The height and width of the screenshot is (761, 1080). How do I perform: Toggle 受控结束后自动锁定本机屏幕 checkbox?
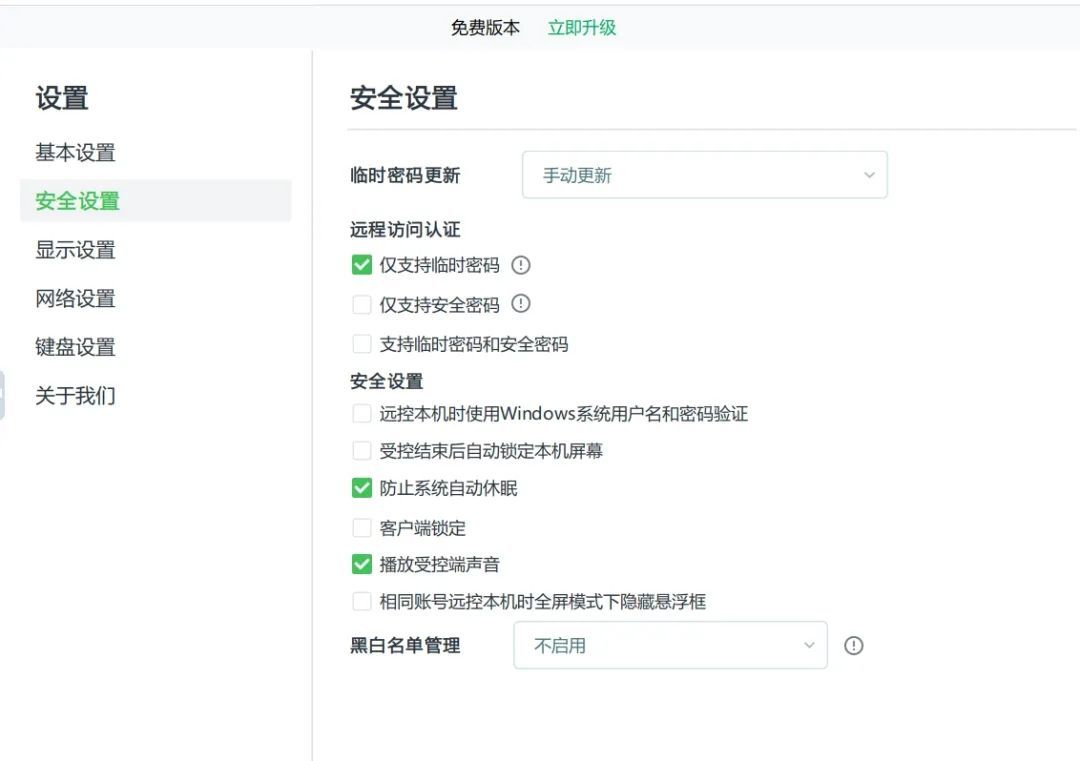coord(362,451)
